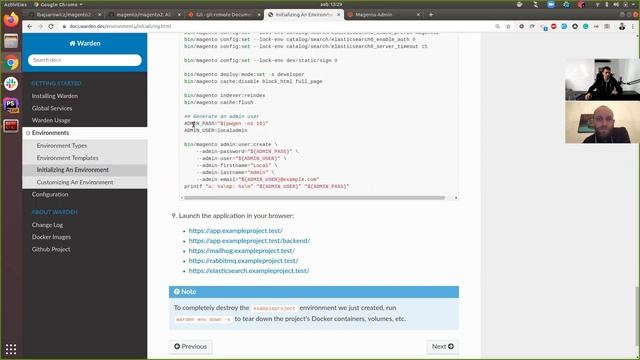This screenshot has width=640, height=360.
Task: Open the red ad-blocker extension icon
Action: point(553,26)
